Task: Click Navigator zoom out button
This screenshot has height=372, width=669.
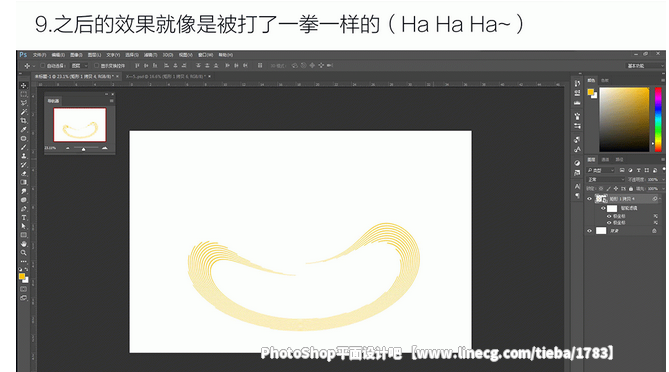Action: 67,148
